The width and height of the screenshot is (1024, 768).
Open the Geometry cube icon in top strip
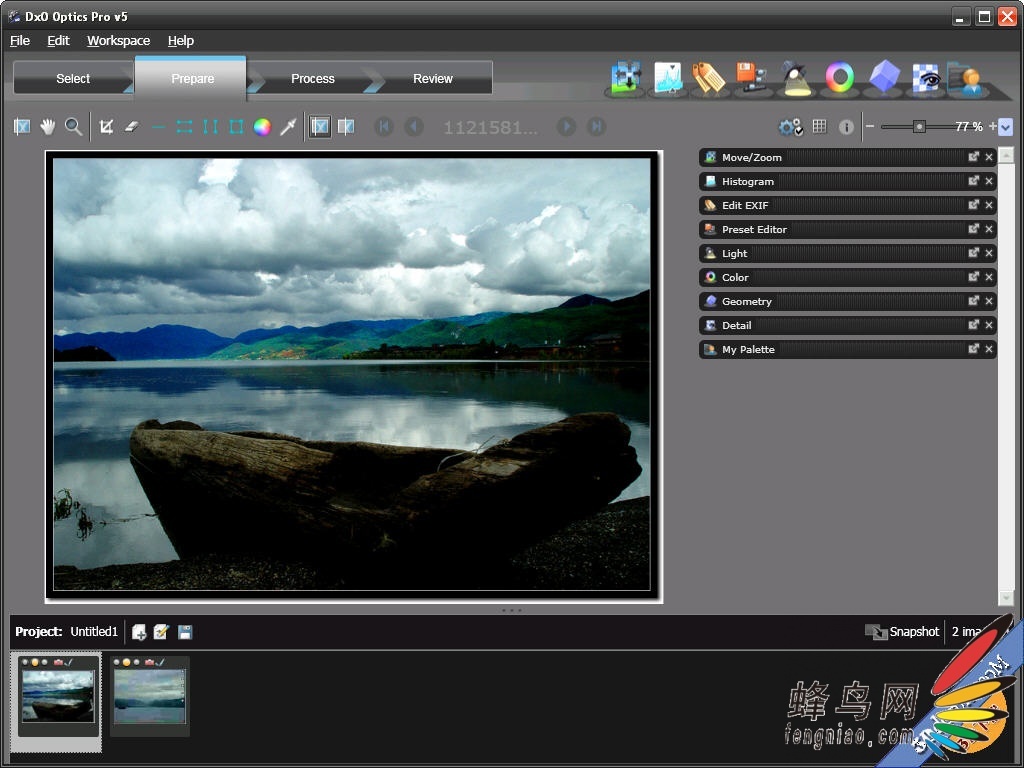point(884,77)
